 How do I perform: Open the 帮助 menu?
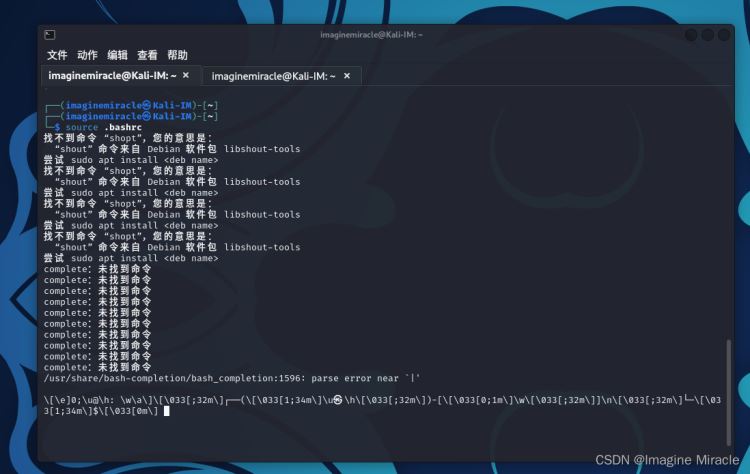(177, 55)
